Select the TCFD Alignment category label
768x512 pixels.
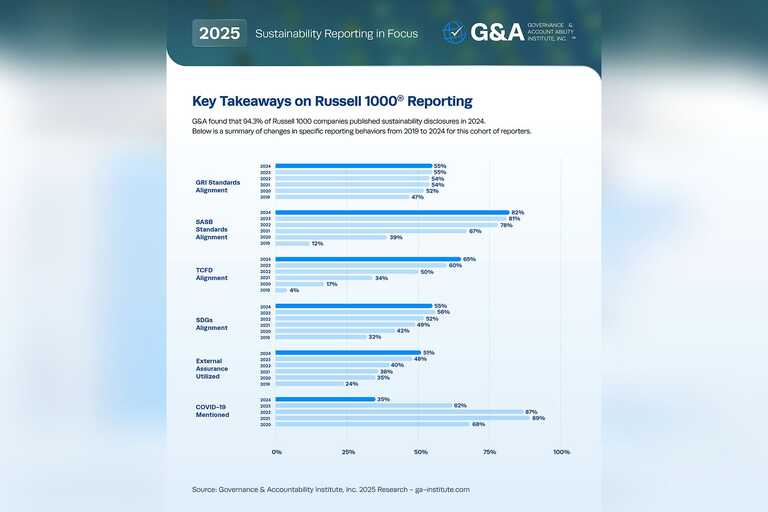(212, 274)
